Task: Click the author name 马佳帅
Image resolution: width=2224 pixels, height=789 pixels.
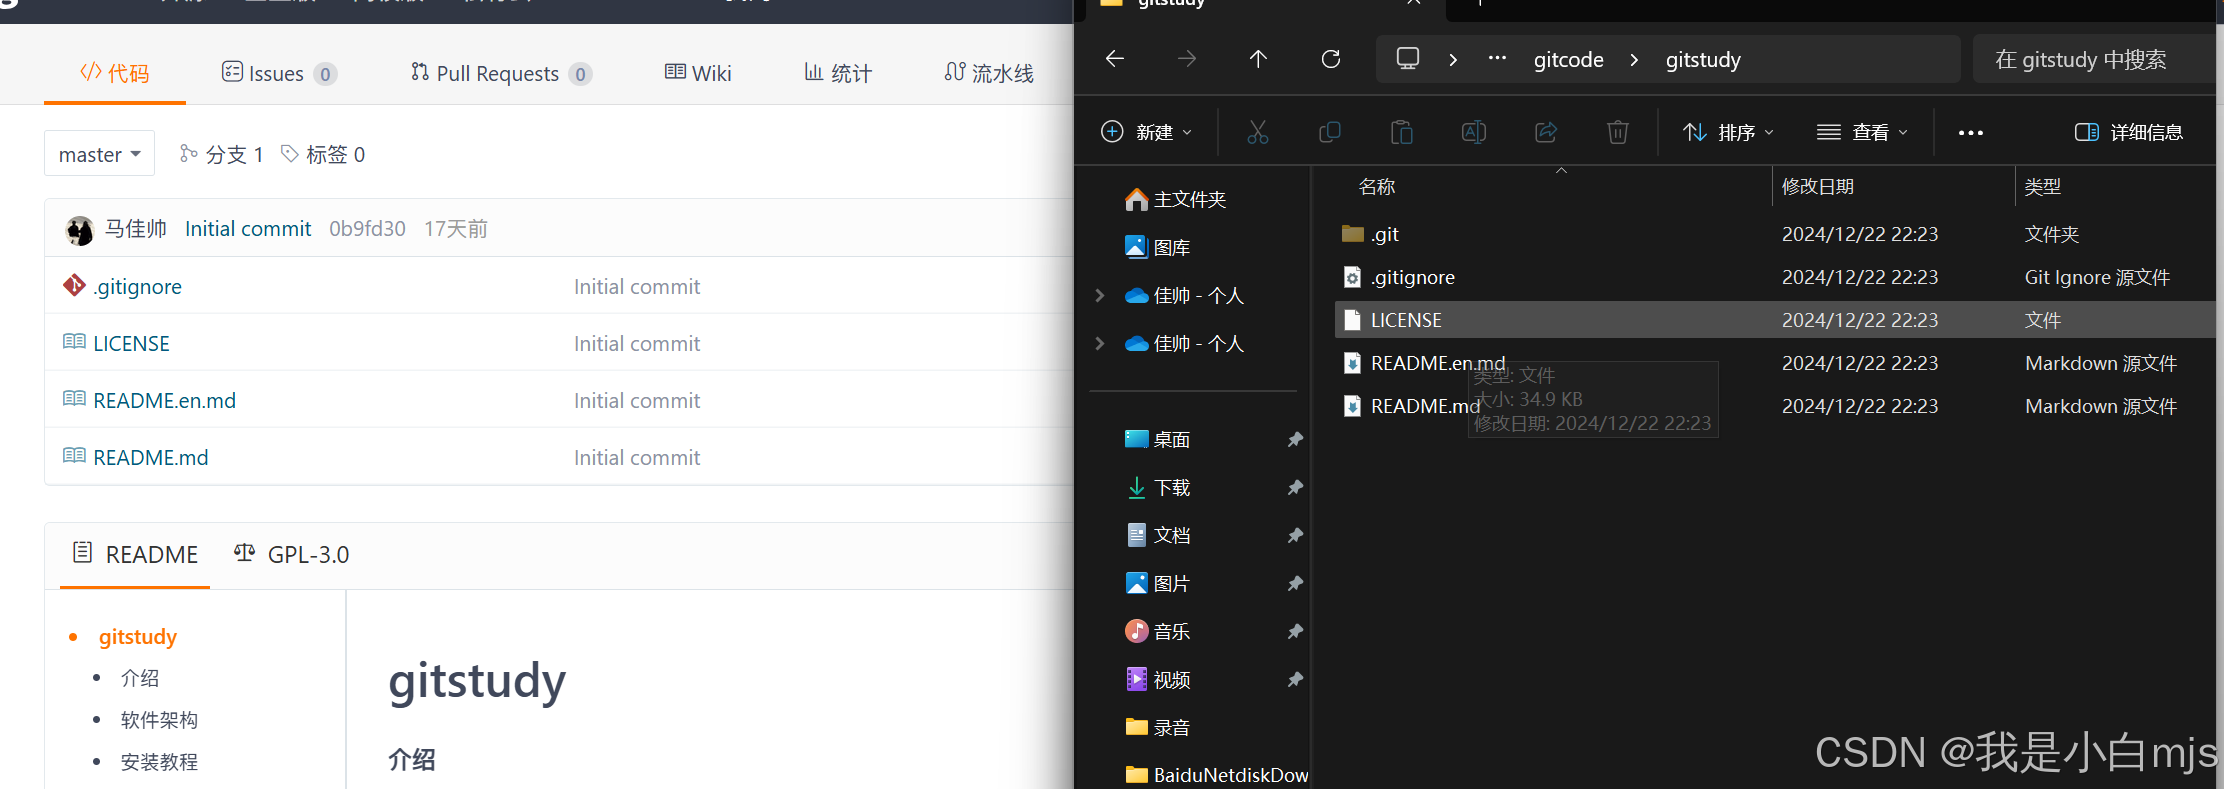Action: click(x=136, y=229)
